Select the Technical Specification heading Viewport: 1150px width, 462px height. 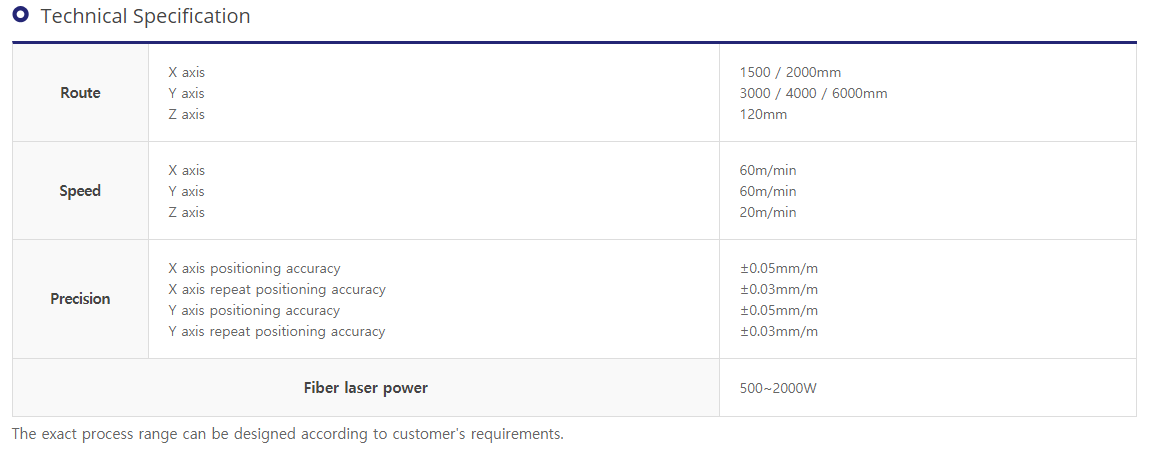click(145, 15)
